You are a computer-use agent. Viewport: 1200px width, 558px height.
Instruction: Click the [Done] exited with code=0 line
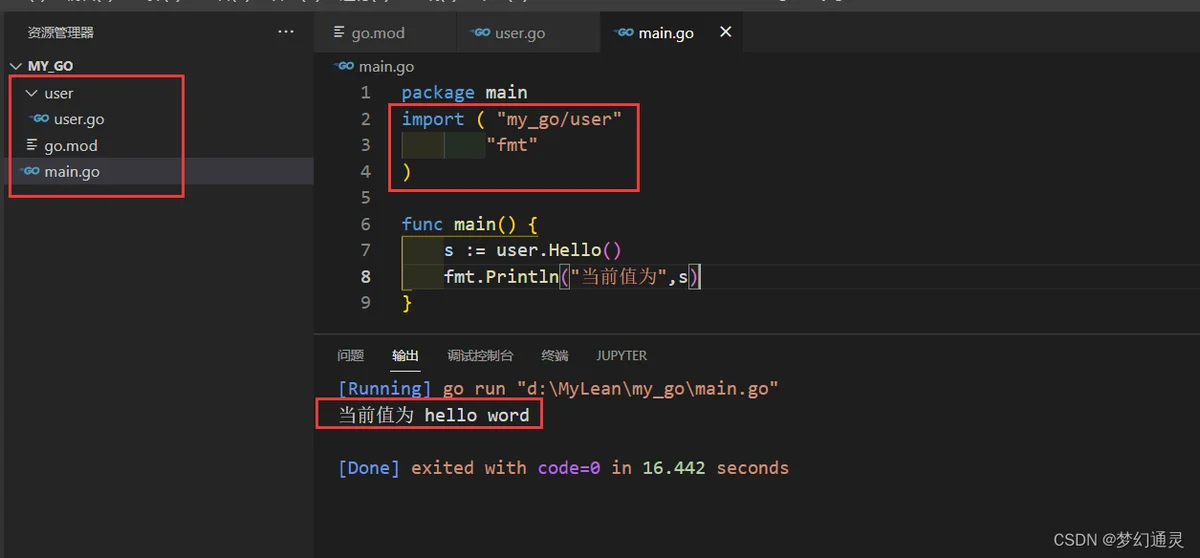coord(564,467)
